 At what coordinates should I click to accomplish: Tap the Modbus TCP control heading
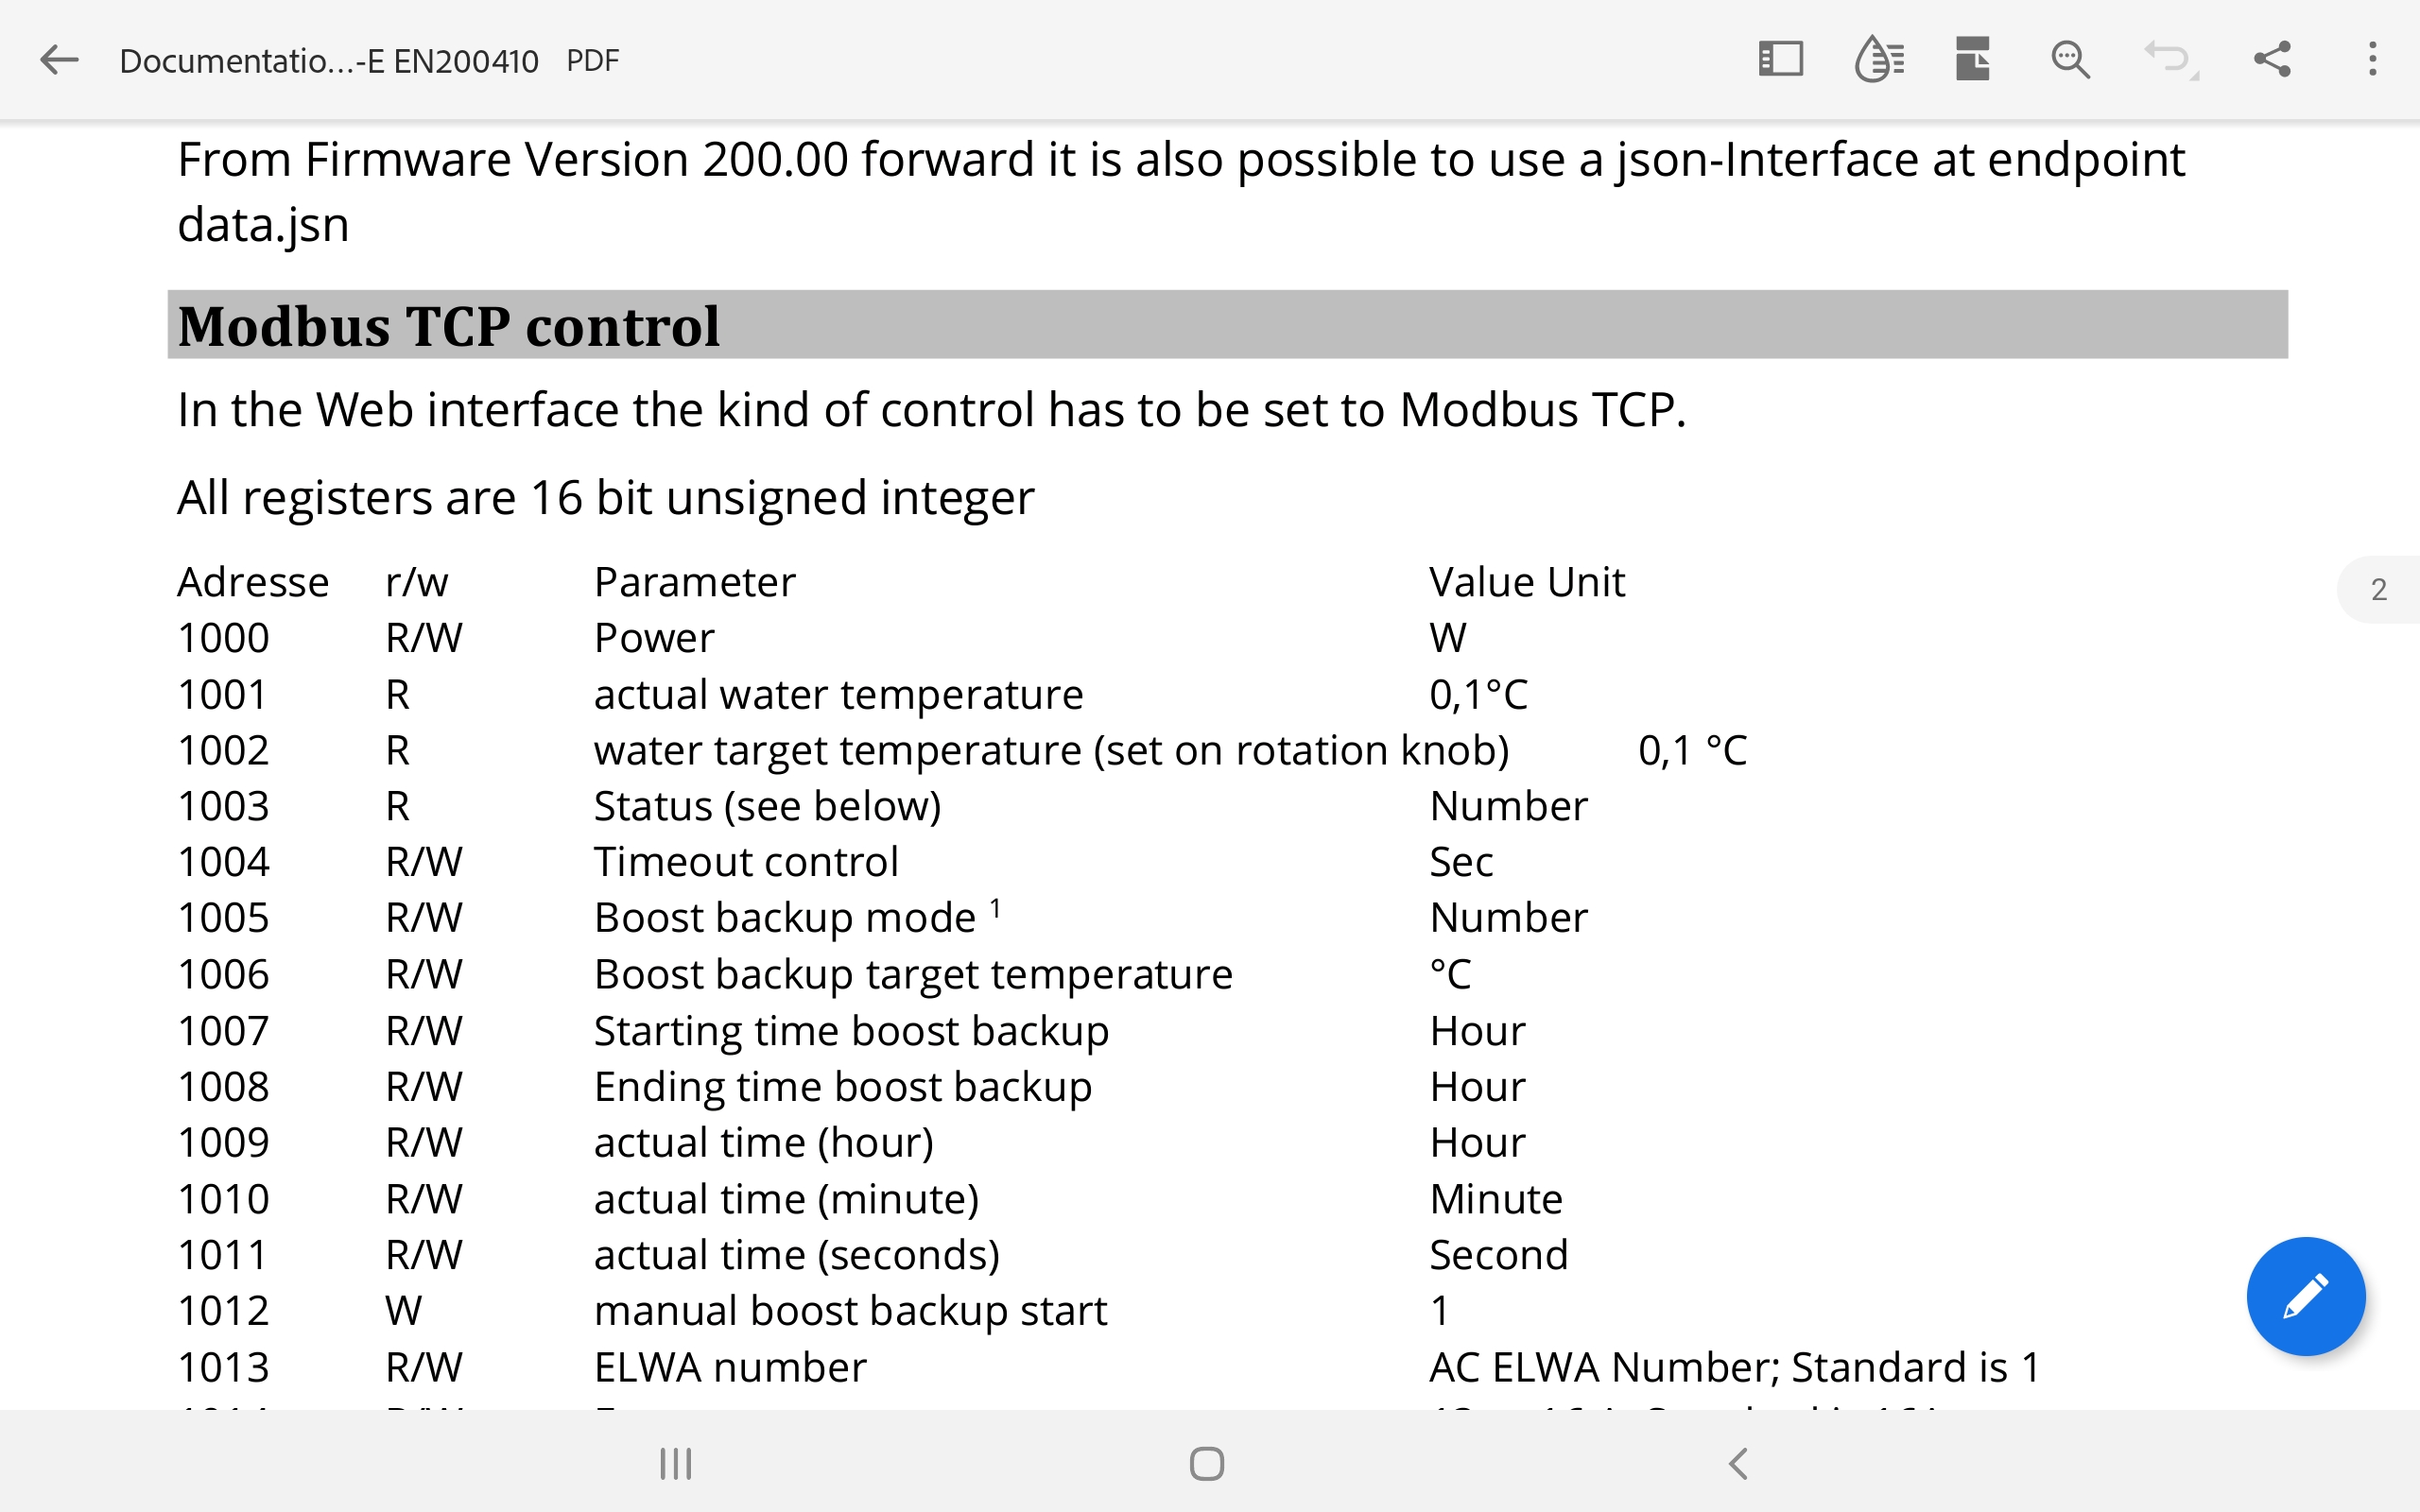coord(448,326)
